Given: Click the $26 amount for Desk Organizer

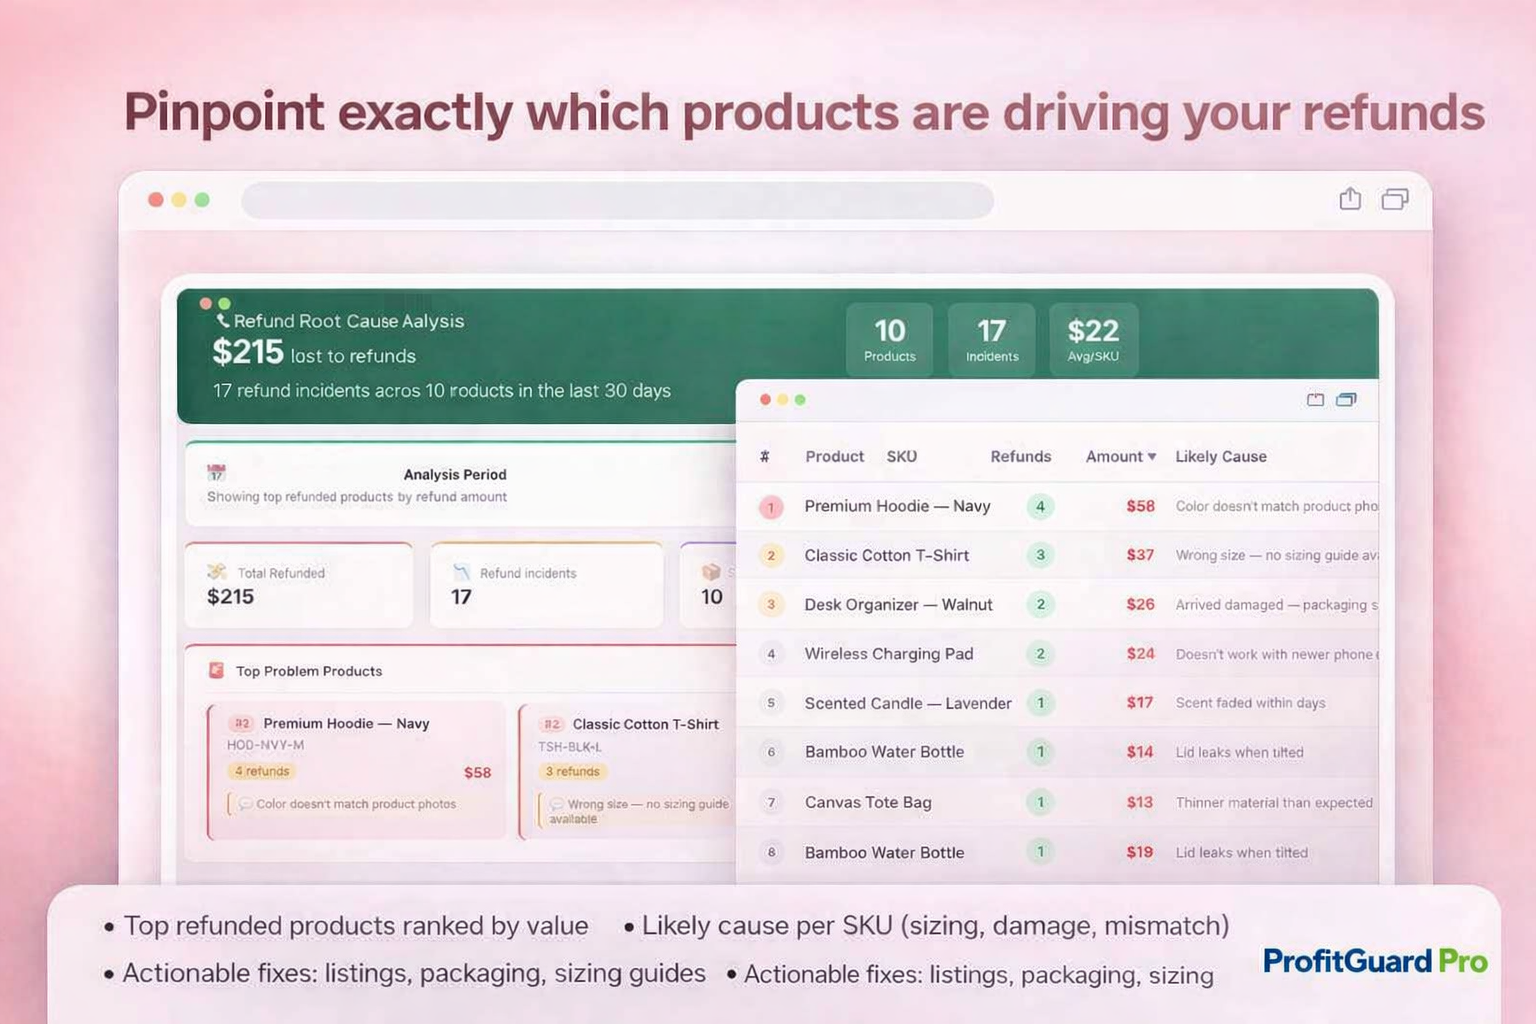Looking at the screenshot, I should pyautogui.click(x=1140, y=604).
